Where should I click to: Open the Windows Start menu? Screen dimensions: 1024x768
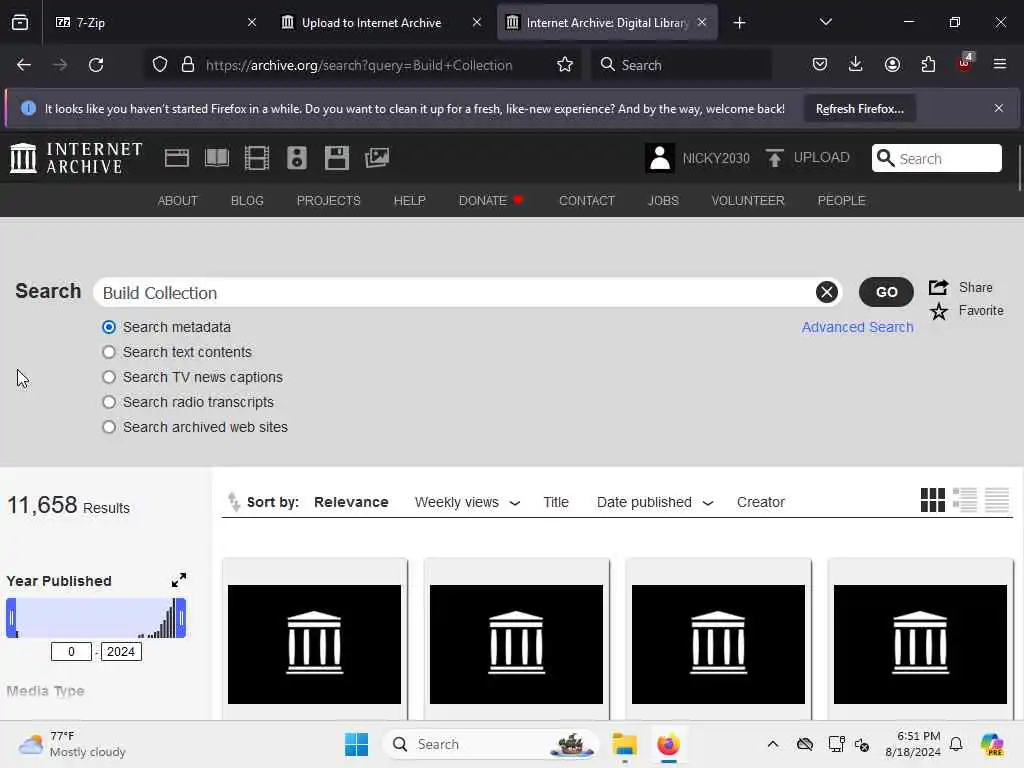click(357, 744)
